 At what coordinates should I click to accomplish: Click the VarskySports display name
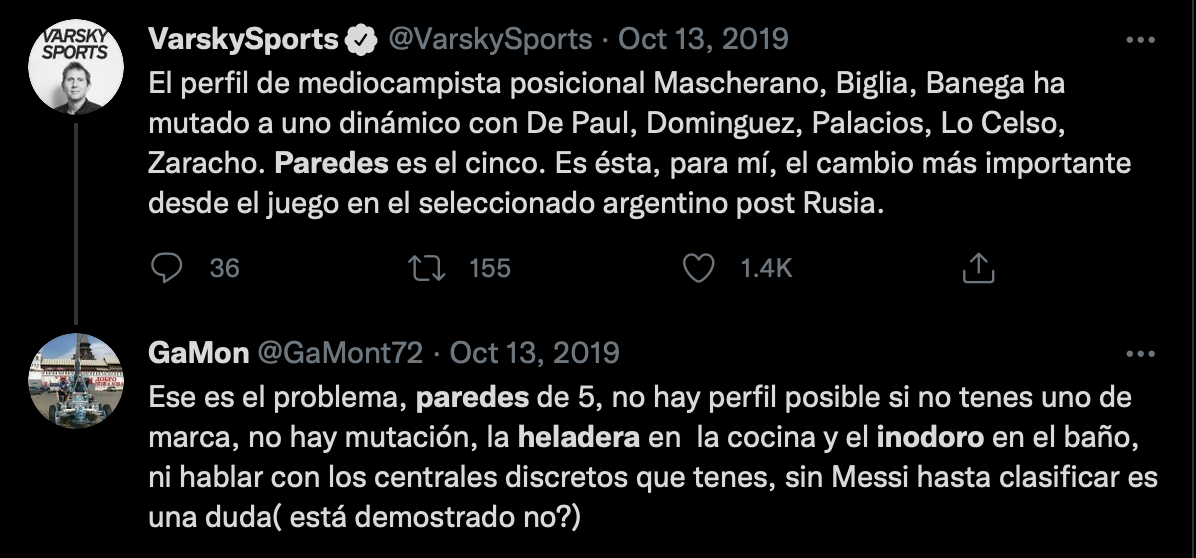pos(243,40)
